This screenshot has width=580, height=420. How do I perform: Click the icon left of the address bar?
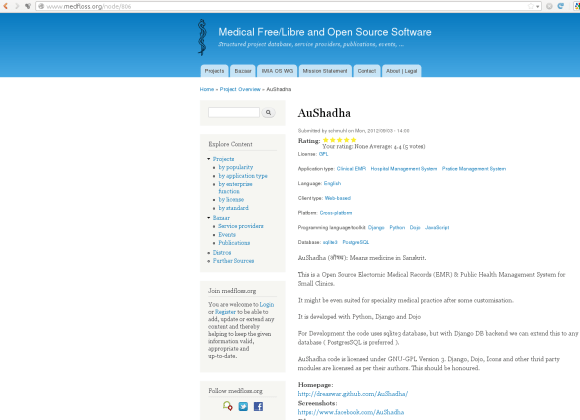28,6
